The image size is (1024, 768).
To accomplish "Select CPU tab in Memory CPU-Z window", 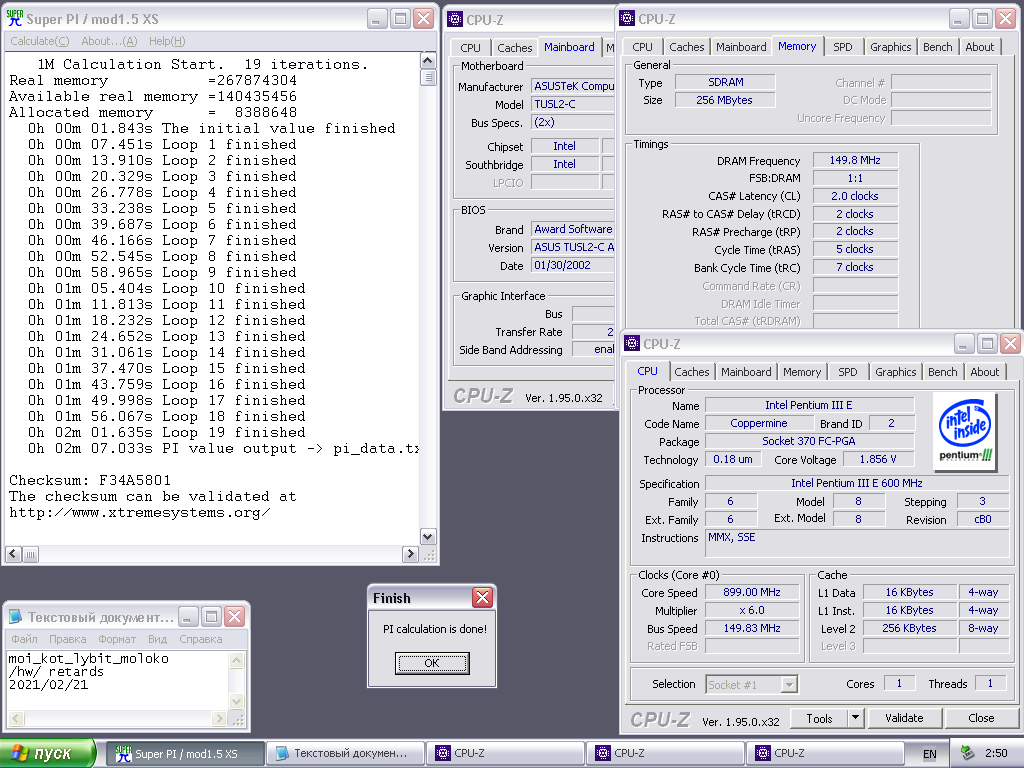I will [x=642, y=47].
